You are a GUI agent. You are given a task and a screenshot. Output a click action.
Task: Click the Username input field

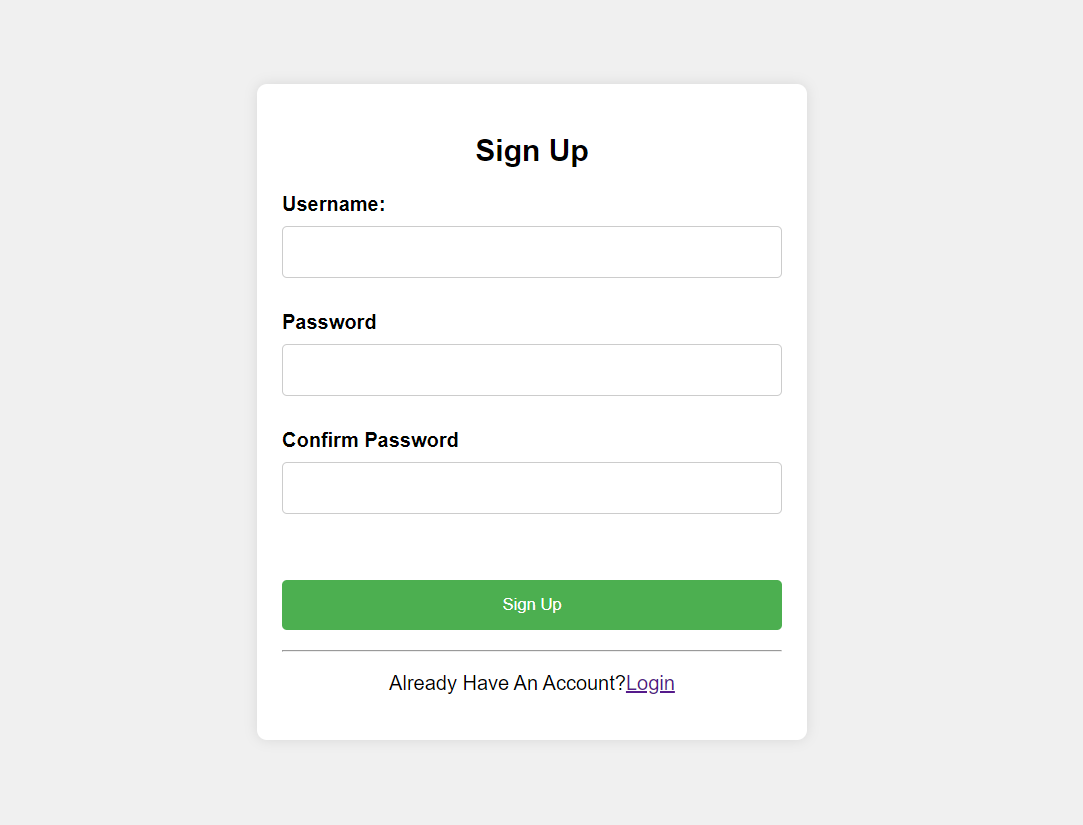(x=531, y=252)
